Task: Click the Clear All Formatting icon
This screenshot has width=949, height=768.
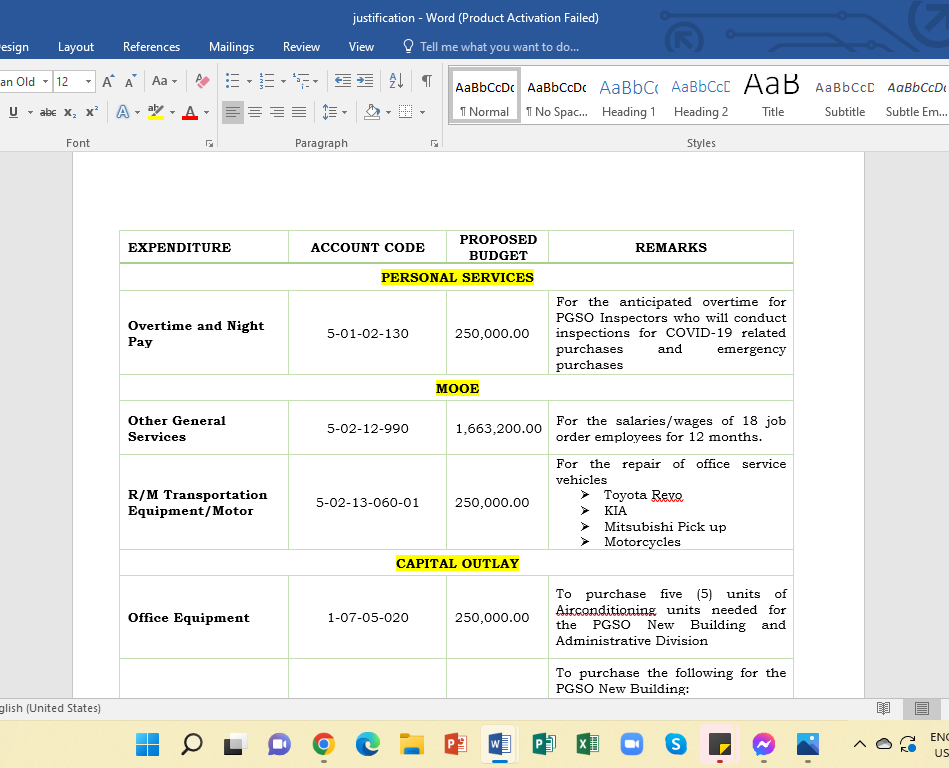Action: pos(202,81)
